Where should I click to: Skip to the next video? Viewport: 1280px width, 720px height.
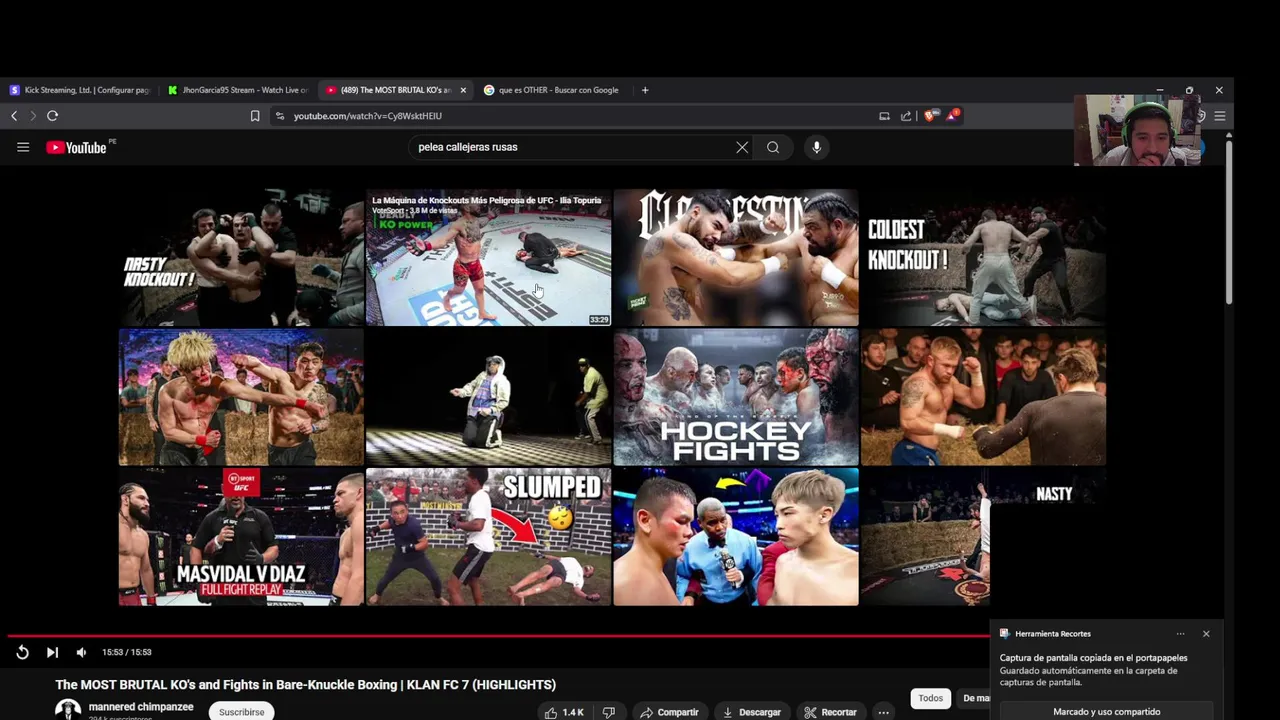(52, 652)
